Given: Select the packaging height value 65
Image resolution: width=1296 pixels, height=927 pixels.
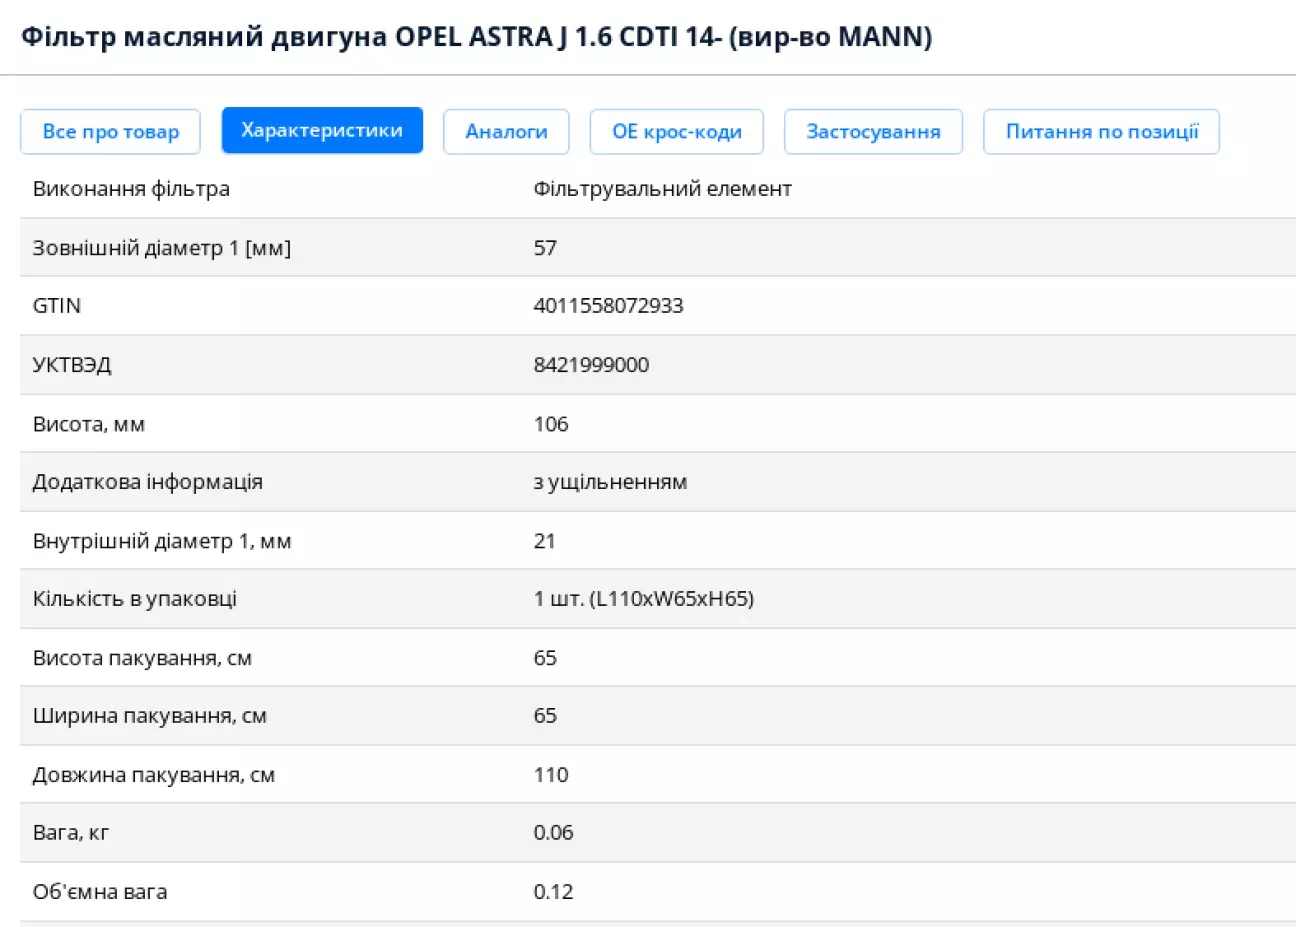Looking at the screenshot, I should pos(545,658).
